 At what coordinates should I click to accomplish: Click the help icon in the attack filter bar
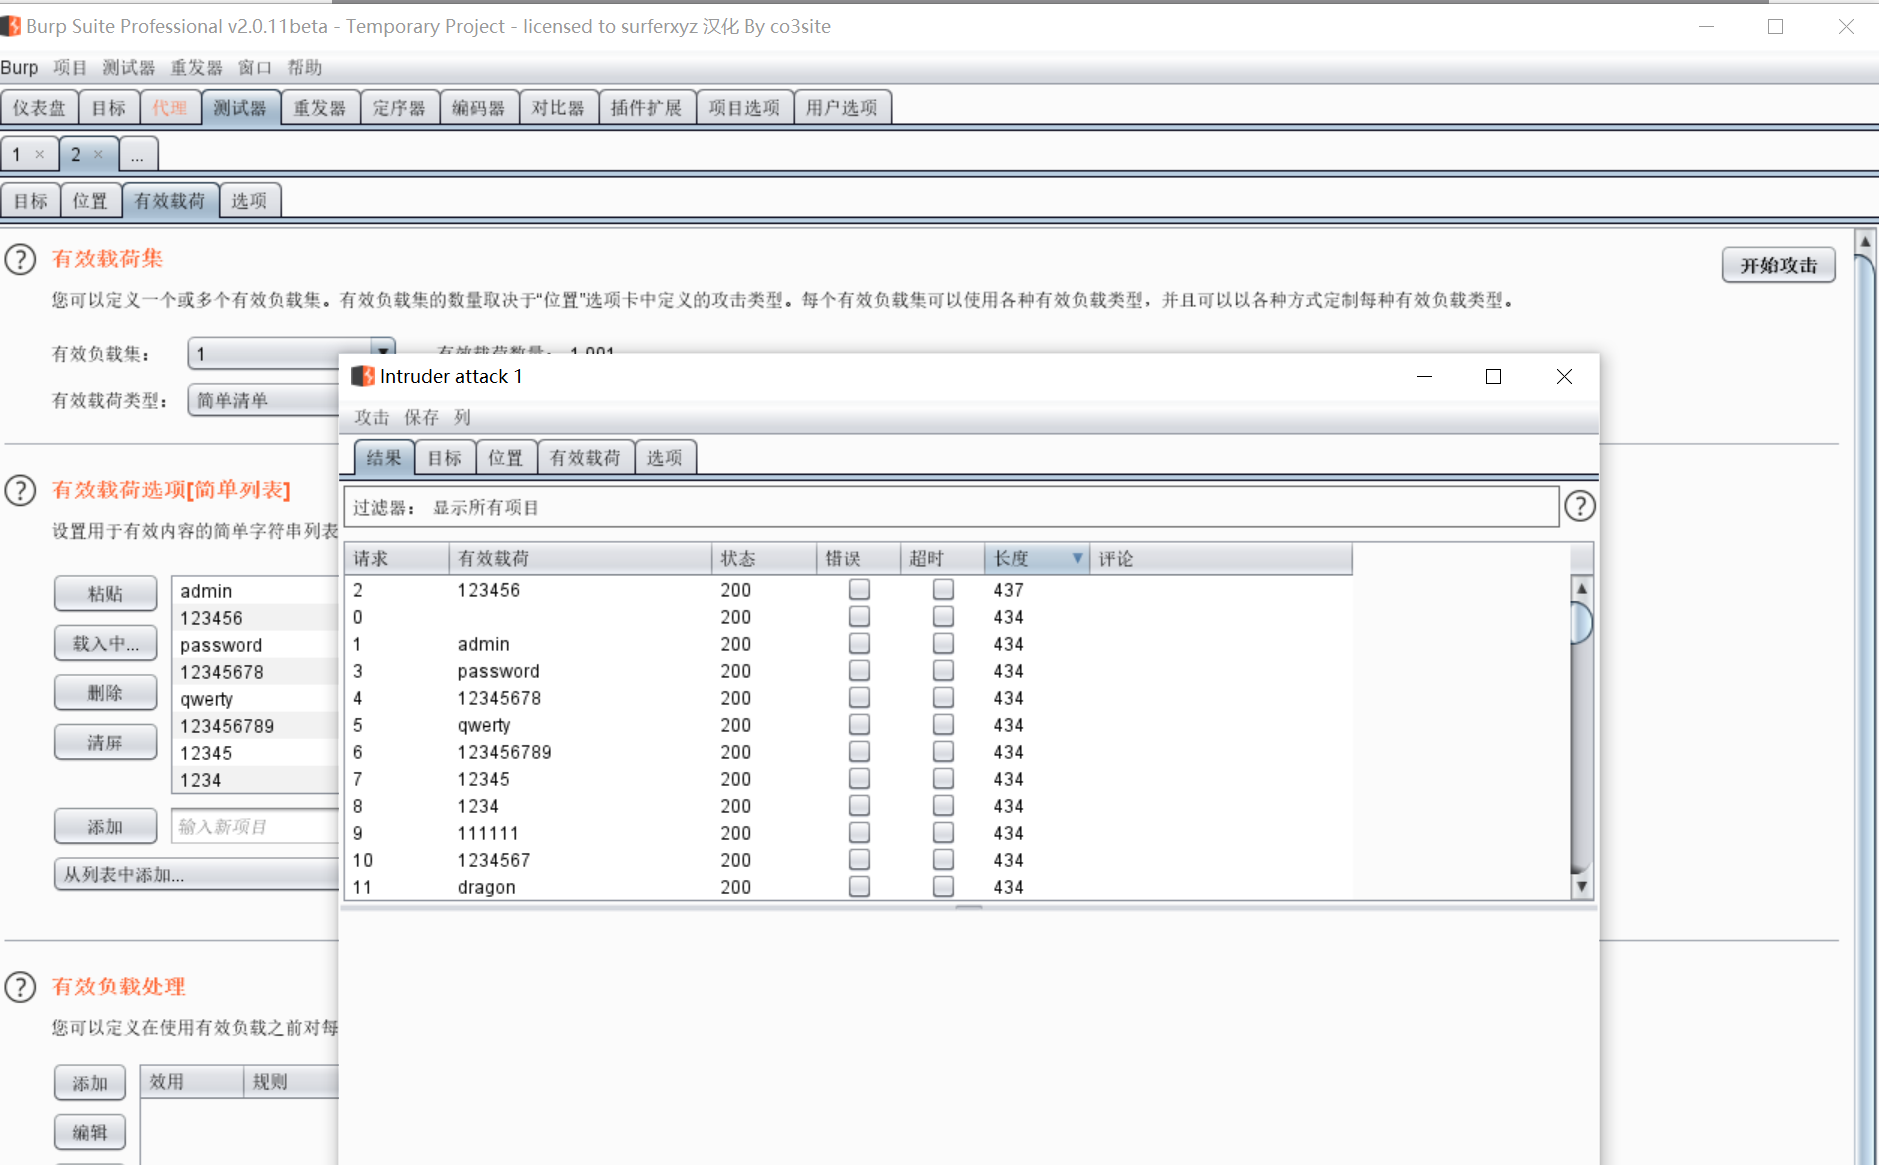(1579, 506)
